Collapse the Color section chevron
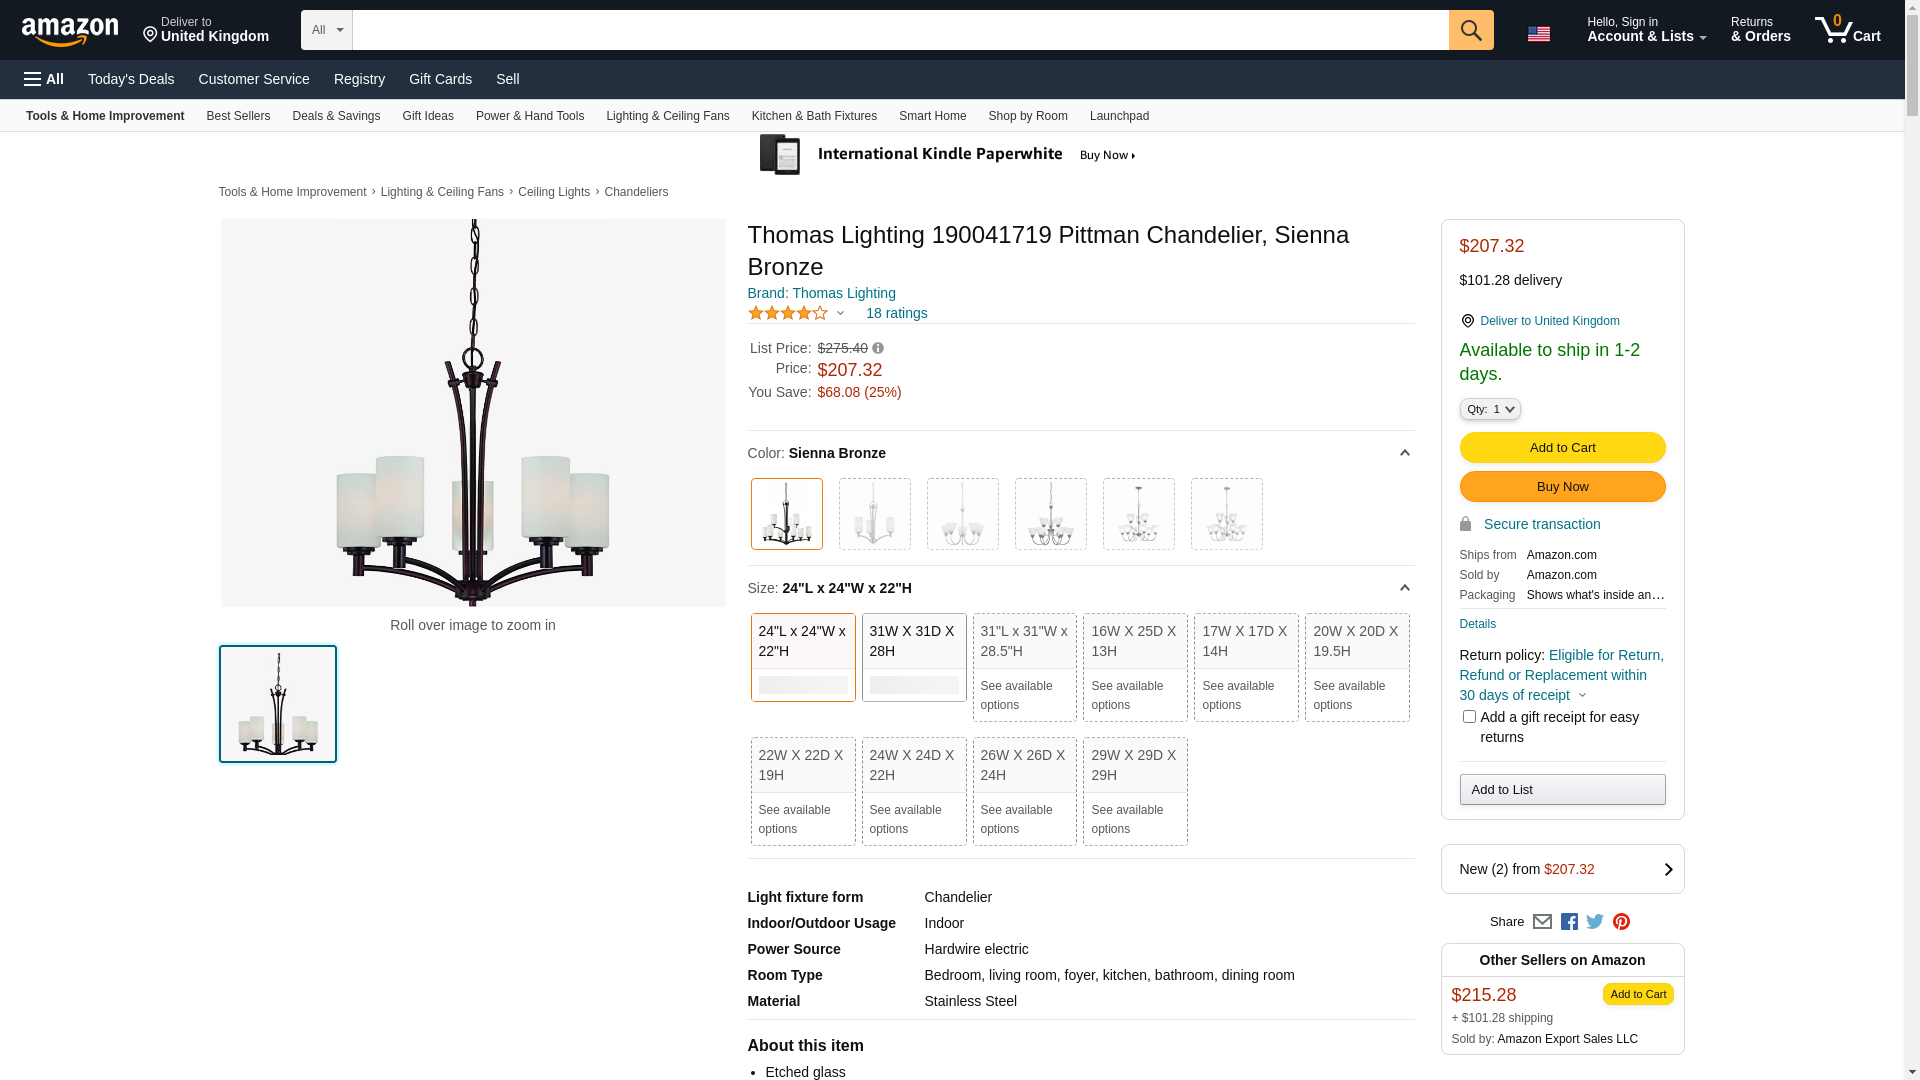Screen dimensions: 1920x1080 coord(1404,453)
